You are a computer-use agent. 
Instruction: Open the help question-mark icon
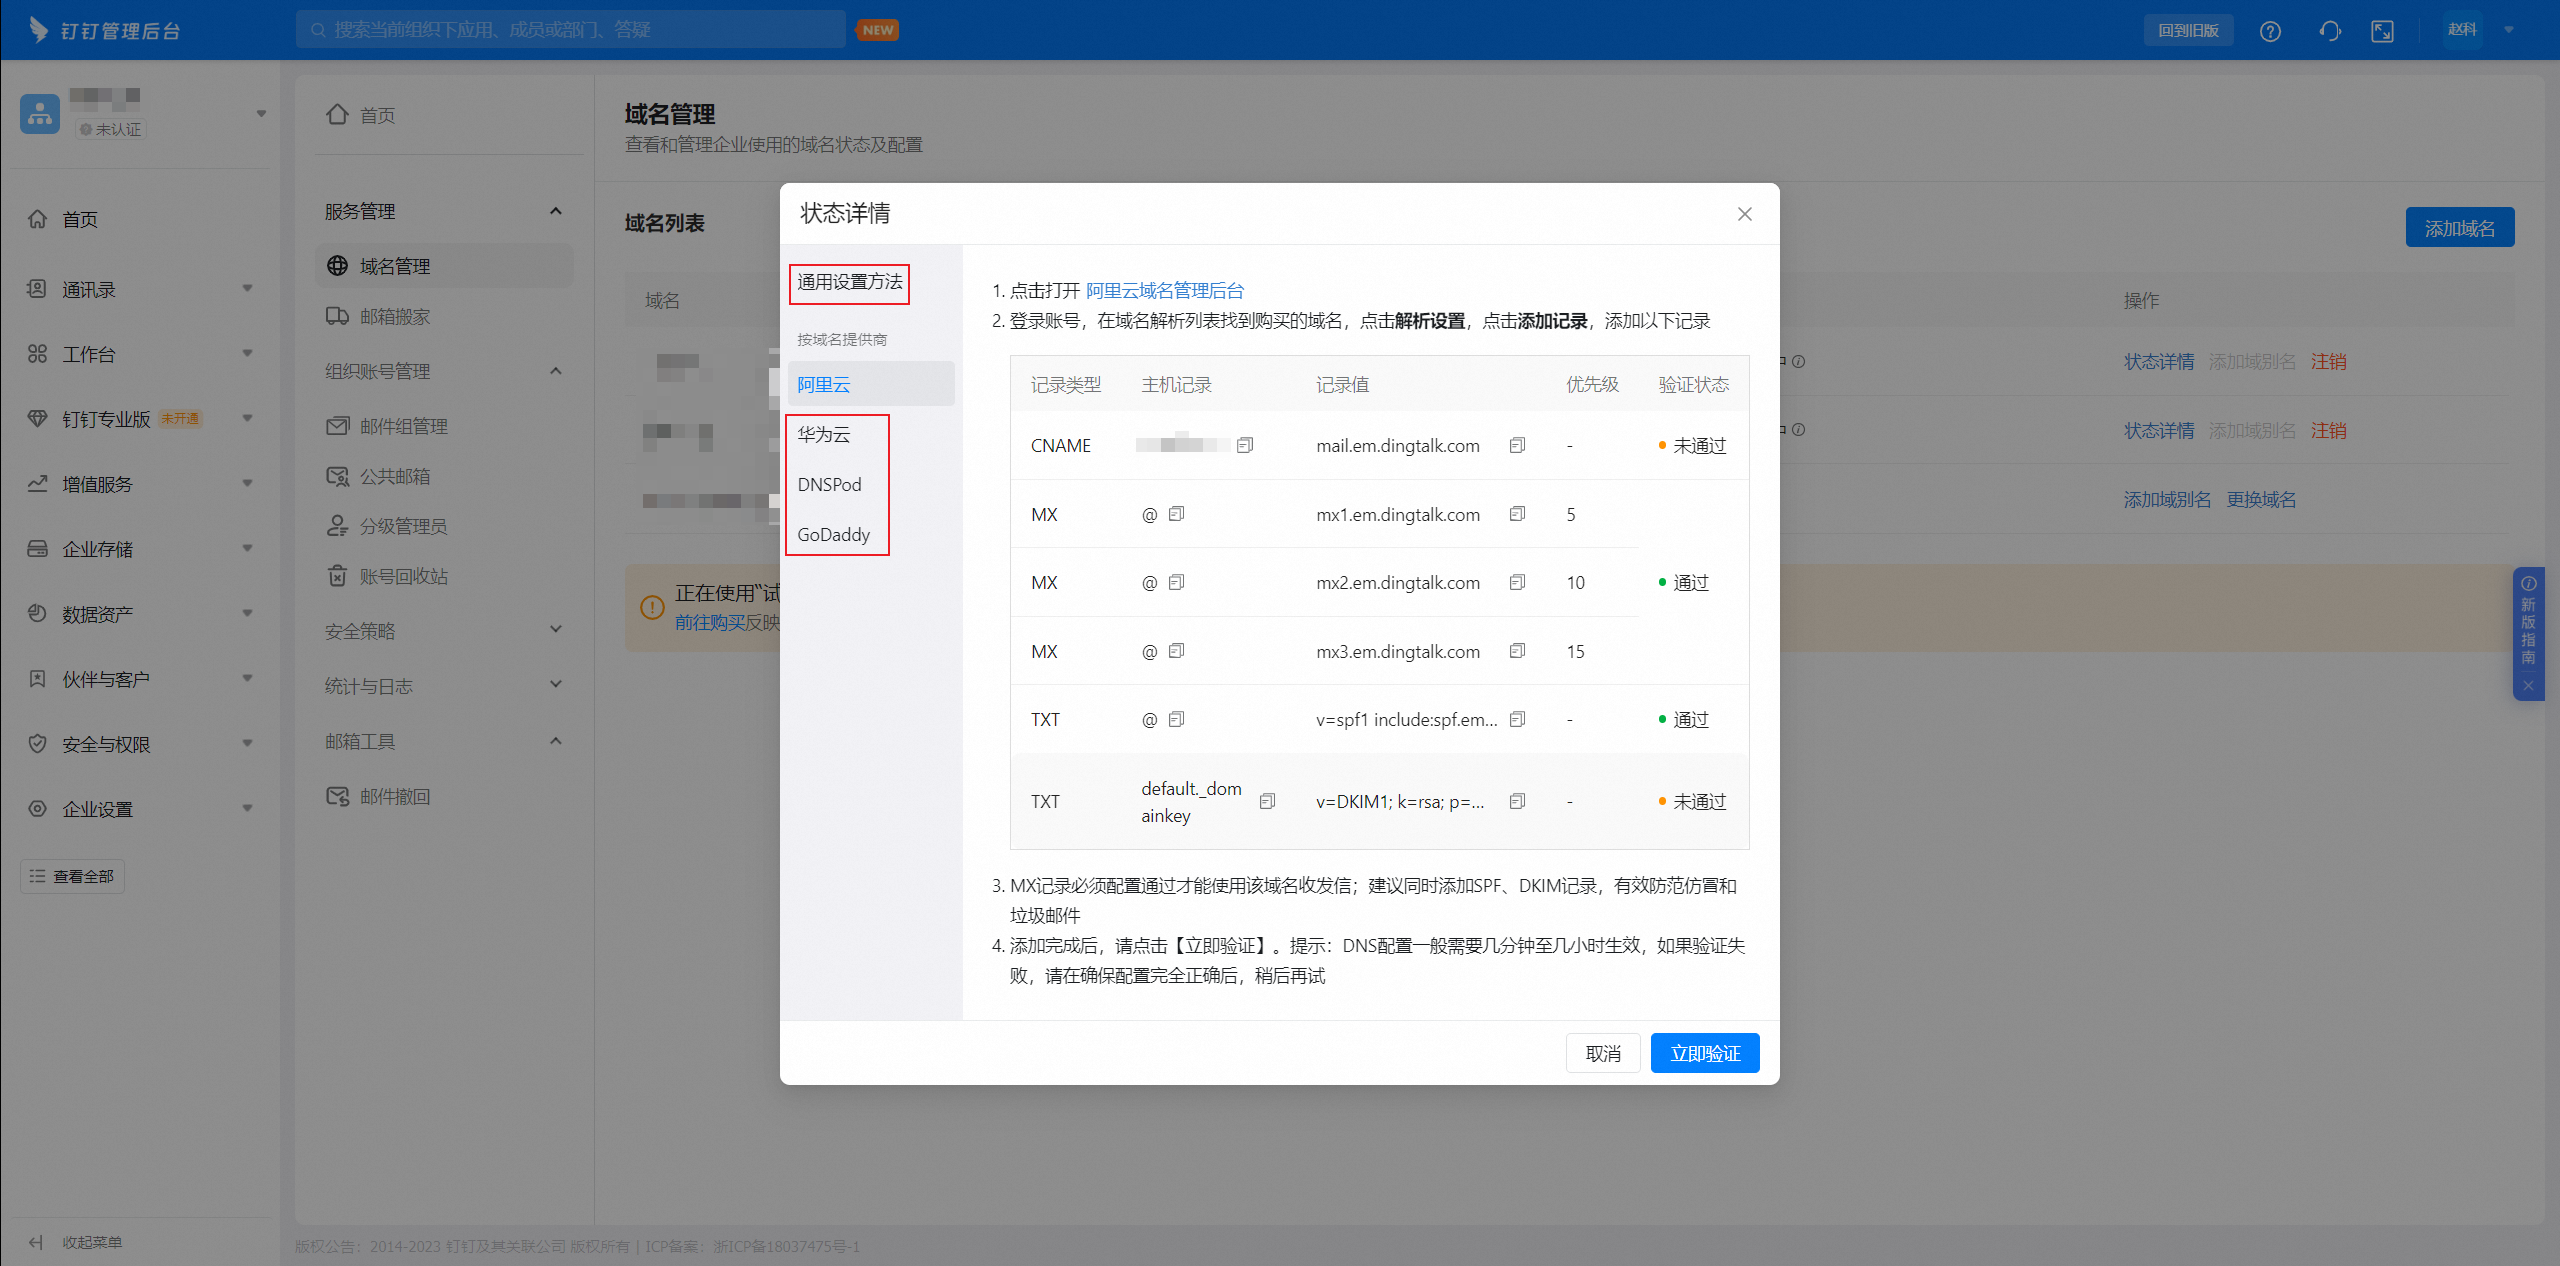click(2270, 31)
